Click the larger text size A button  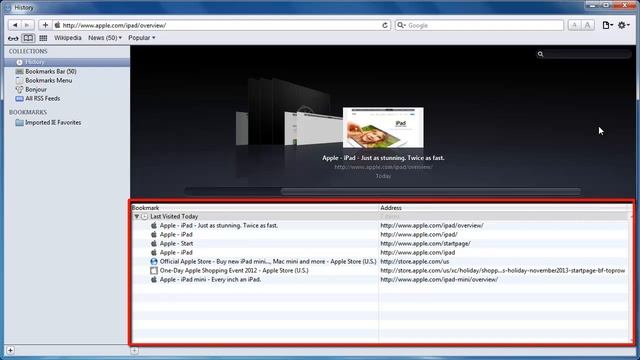click(x=587, y=25)
